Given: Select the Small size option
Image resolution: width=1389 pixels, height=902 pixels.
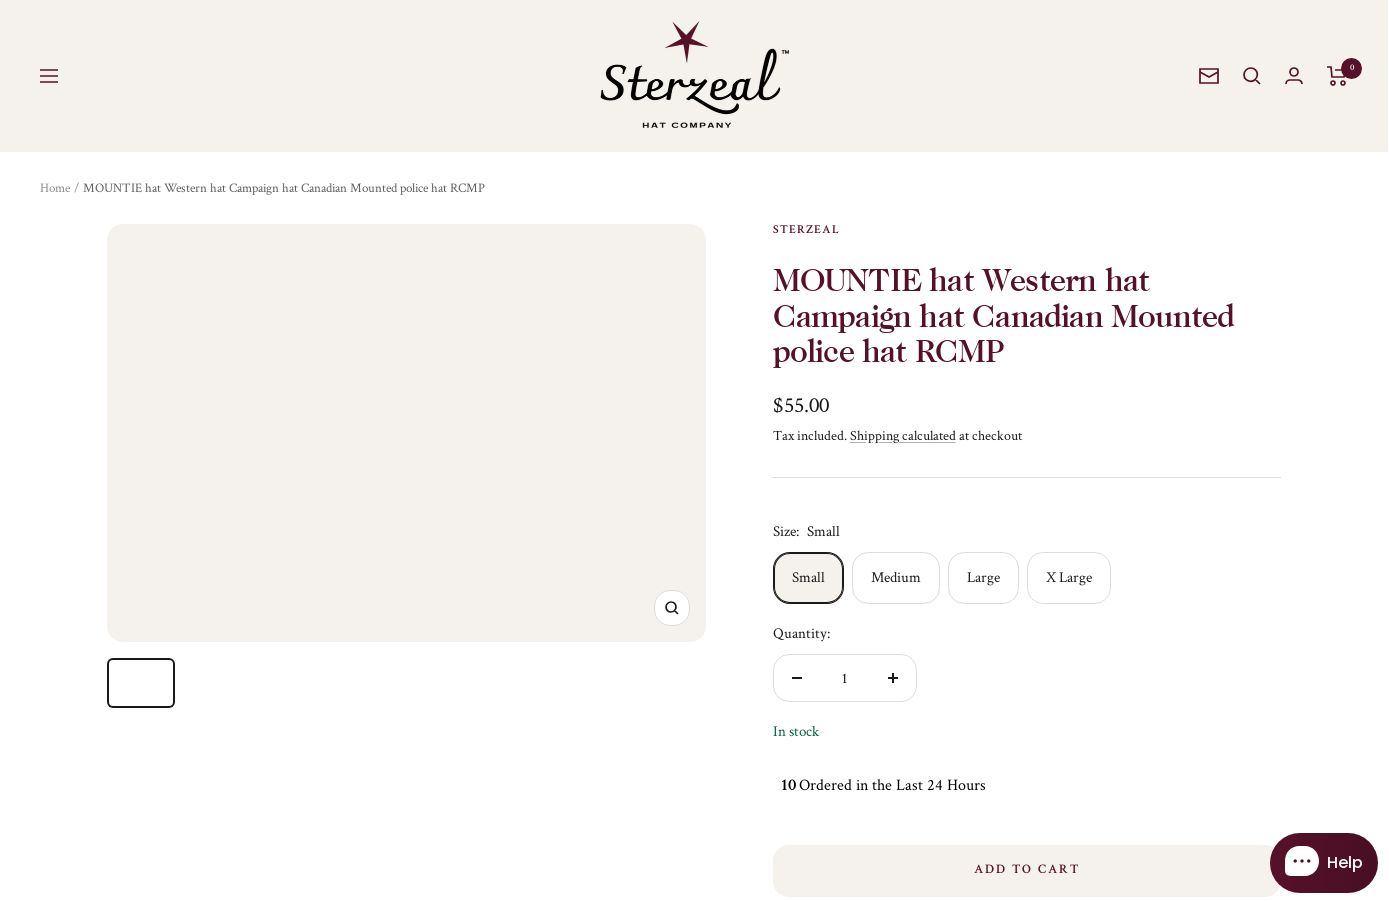Looking at the screenshot, I should 808,578.
